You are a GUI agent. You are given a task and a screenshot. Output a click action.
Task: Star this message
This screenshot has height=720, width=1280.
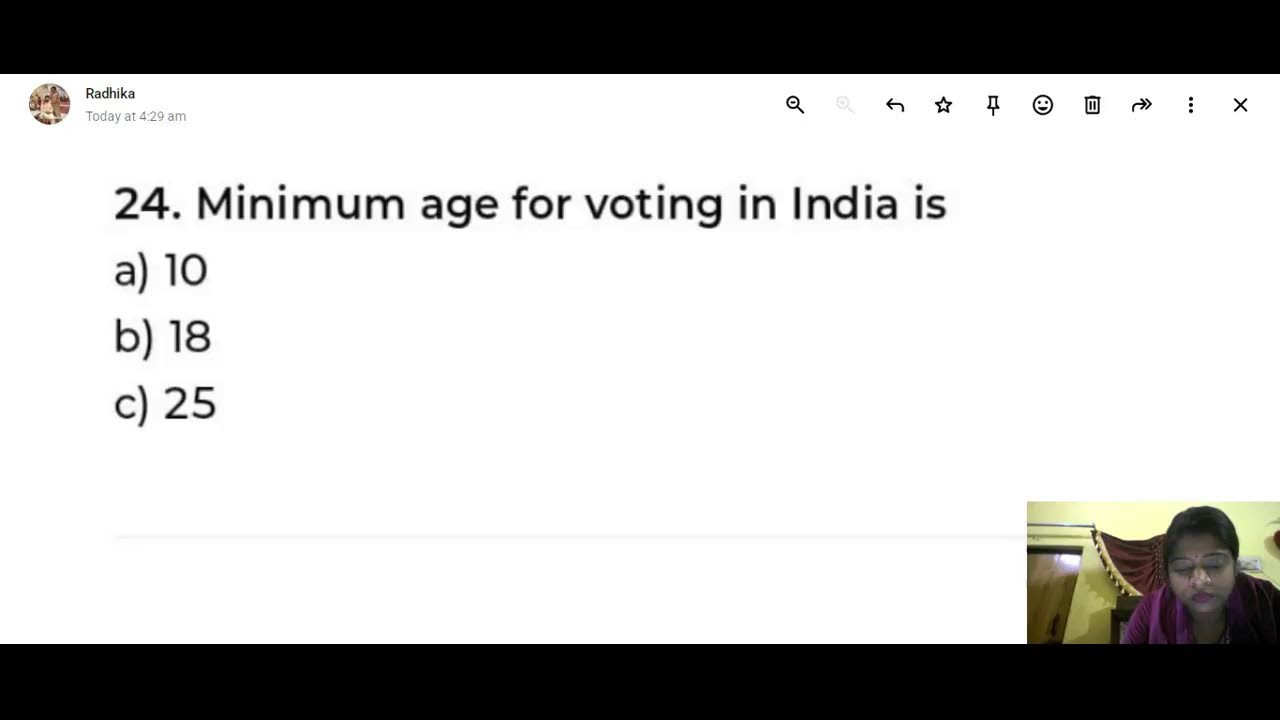pyautogui.click(x=943, y=105)
